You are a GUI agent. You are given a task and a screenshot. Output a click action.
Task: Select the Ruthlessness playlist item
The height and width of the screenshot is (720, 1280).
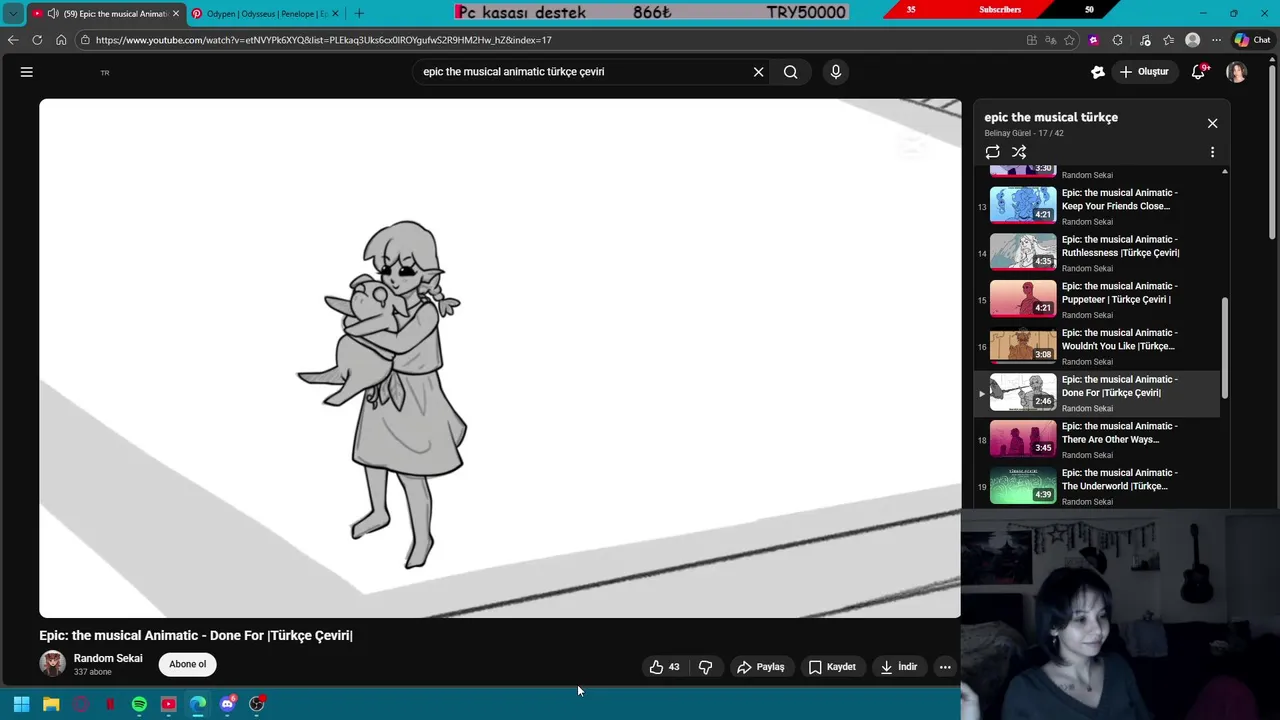click(1097, 253)
